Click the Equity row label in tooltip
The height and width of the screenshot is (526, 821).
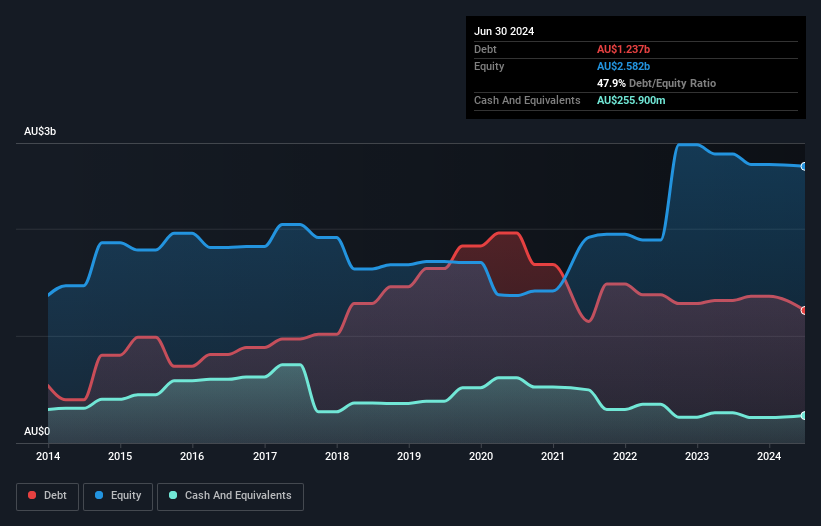(489, 66)
